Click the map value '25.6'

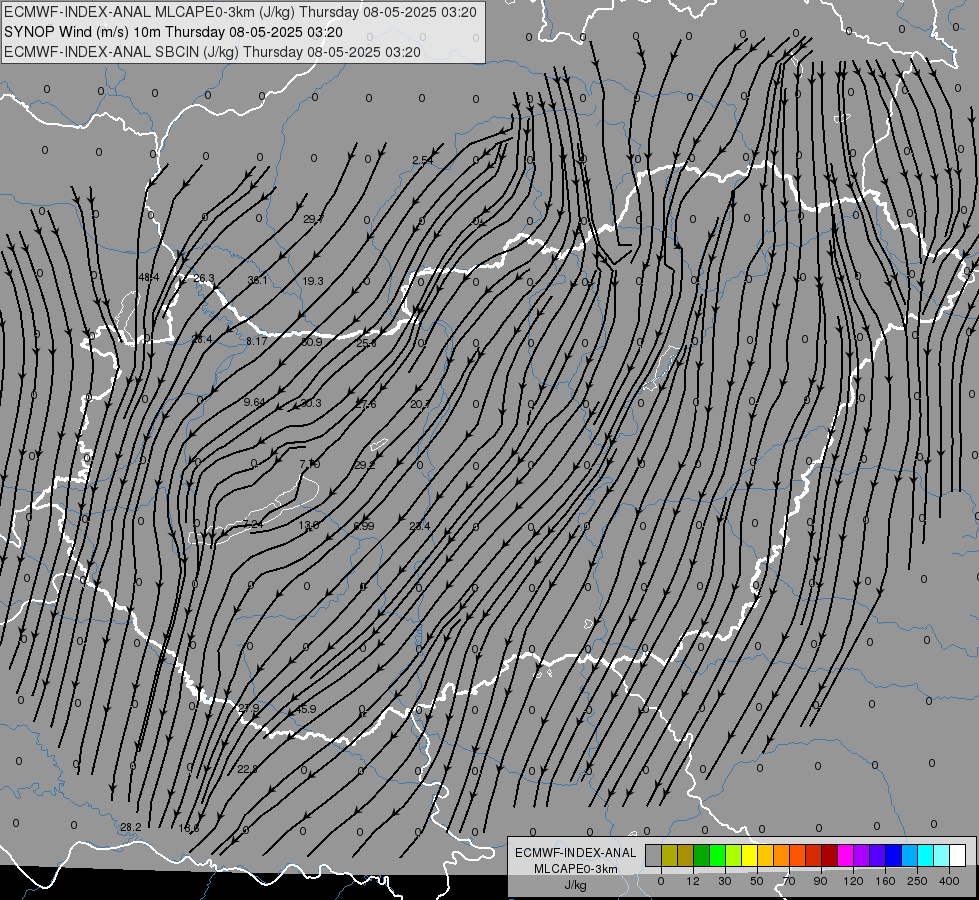pos(366,343)
